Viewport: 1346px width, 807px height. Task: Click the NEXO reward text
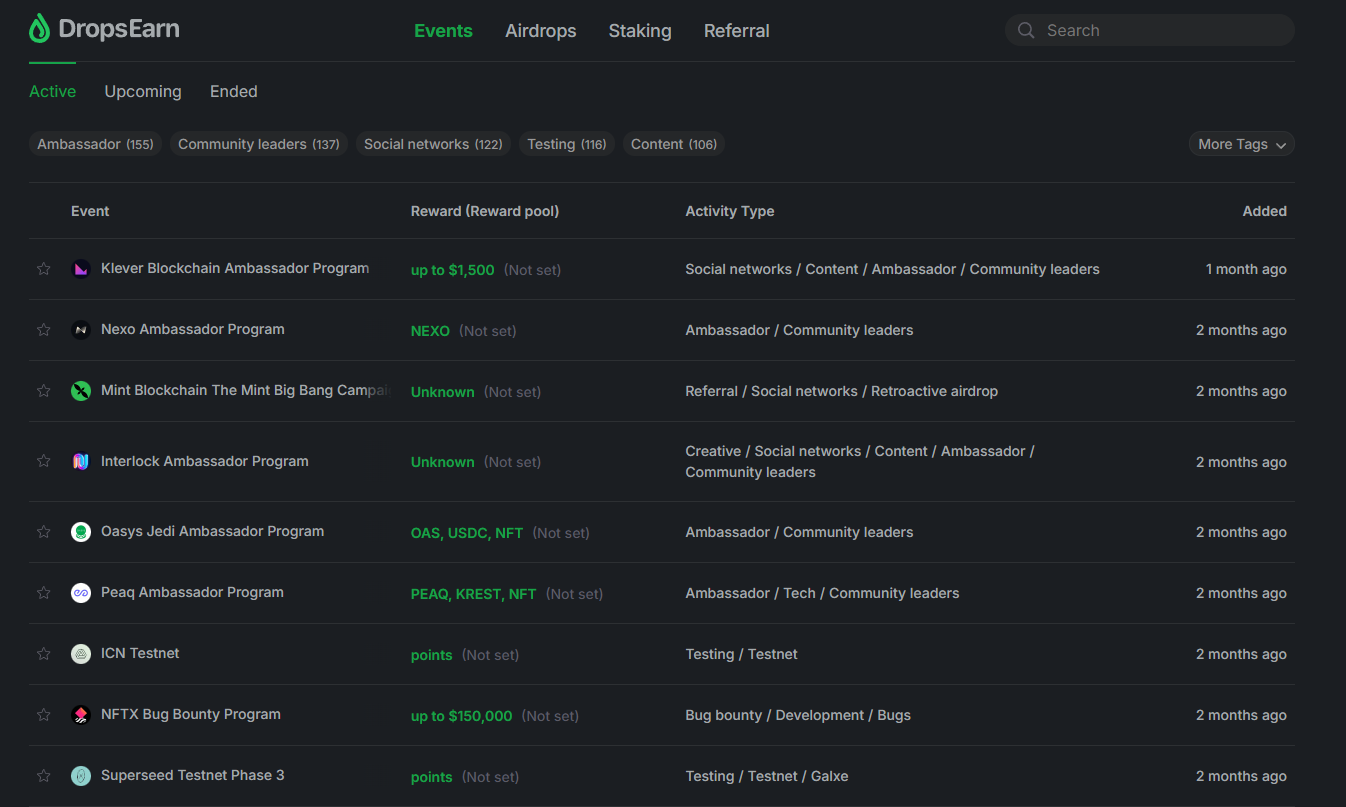pos(430,331)
